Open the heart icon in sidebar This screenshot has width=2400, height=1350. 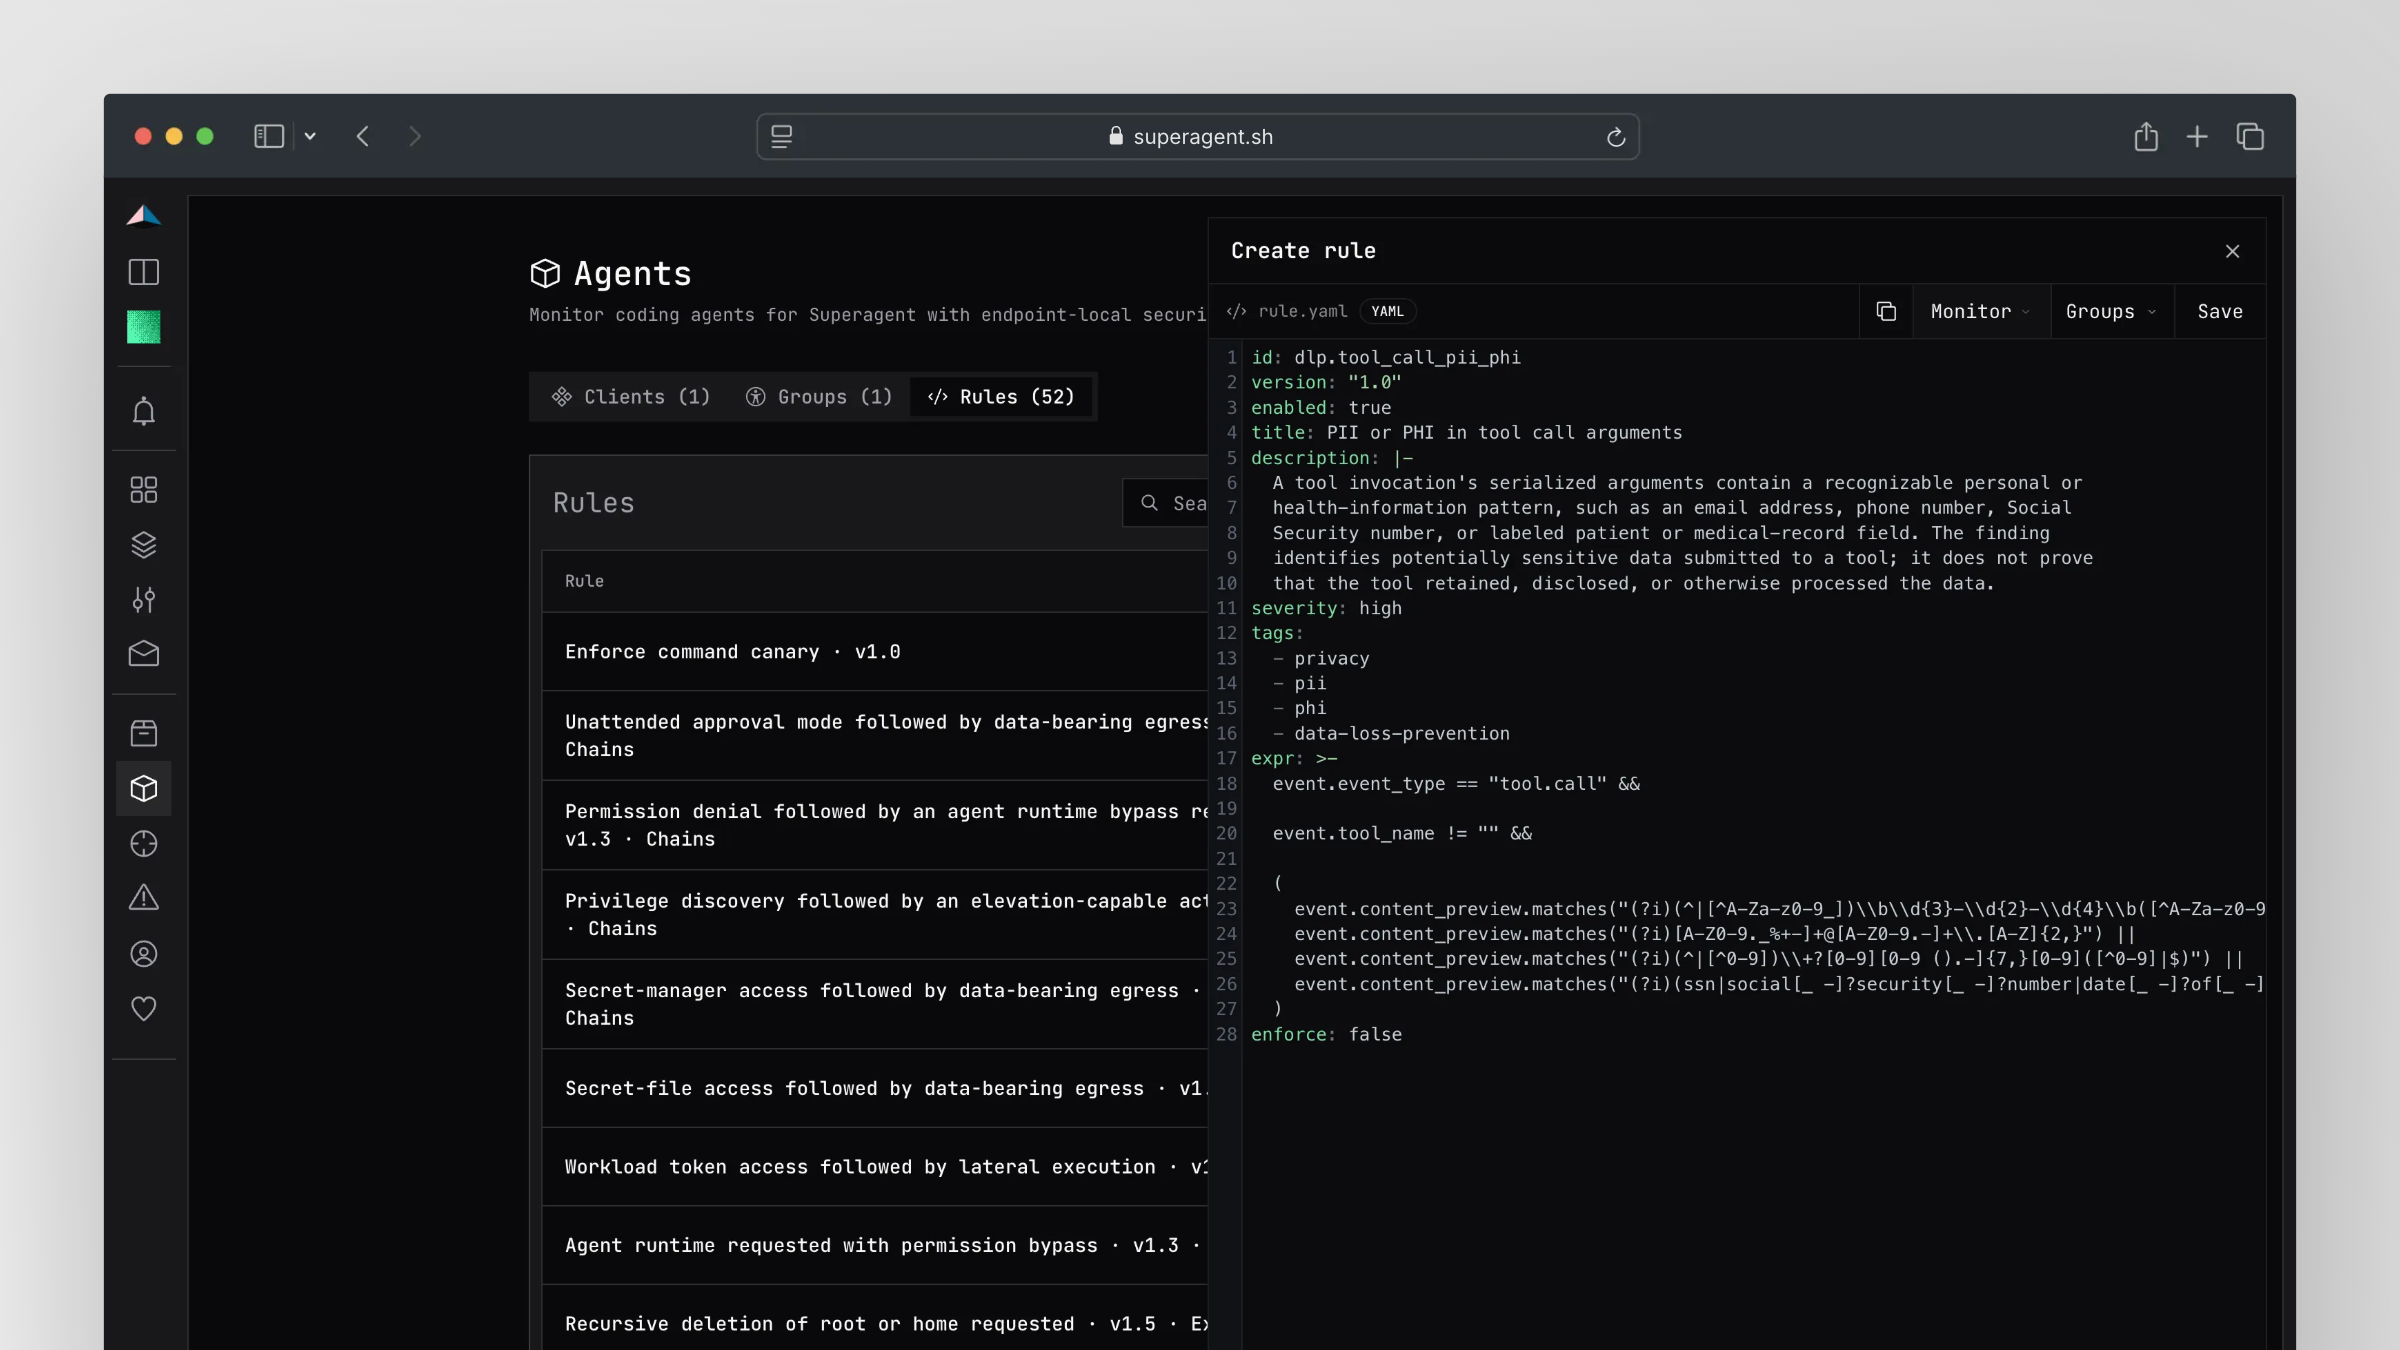pyautogui.click(x=144, y=1009)
